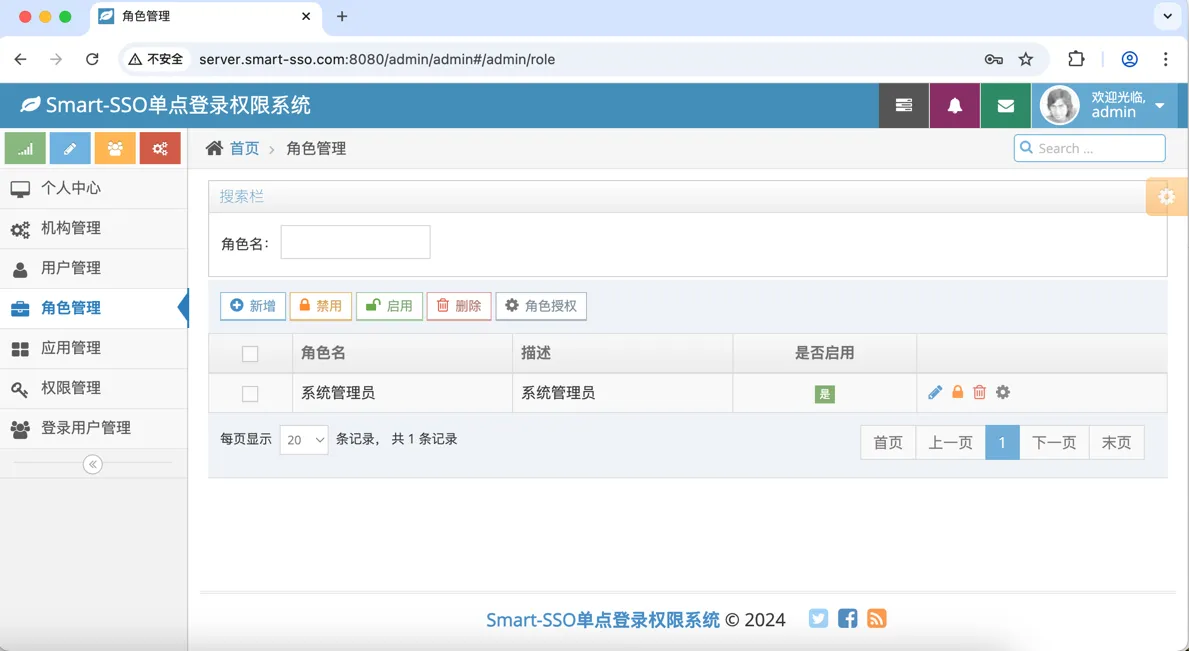Click the orange lock icon to disable 系统管理员
This screenshot has width=1189, height=651.
[x=957, y=393]
